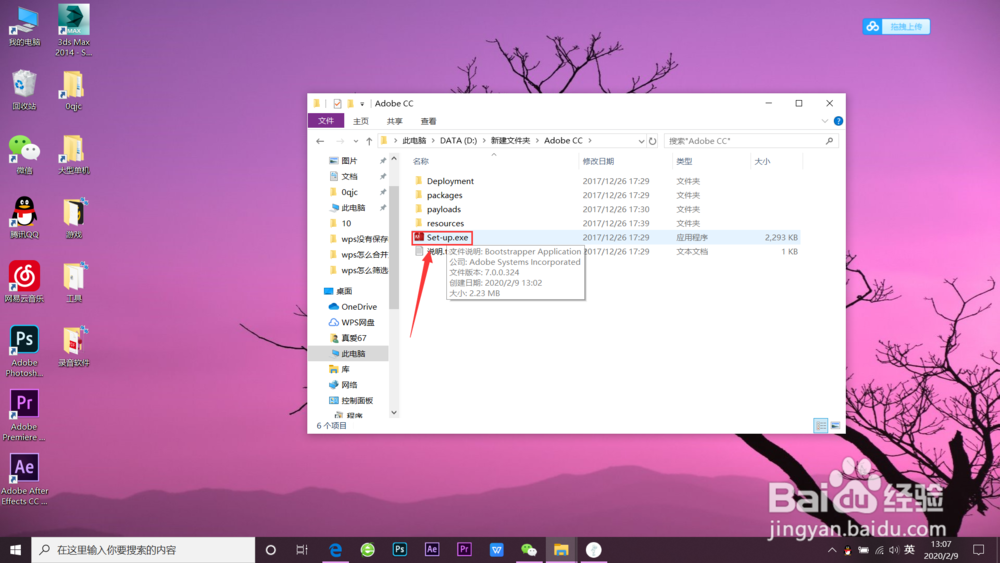
Task: Click File Explorer taskbar icon
Action: tap(561, 550)
